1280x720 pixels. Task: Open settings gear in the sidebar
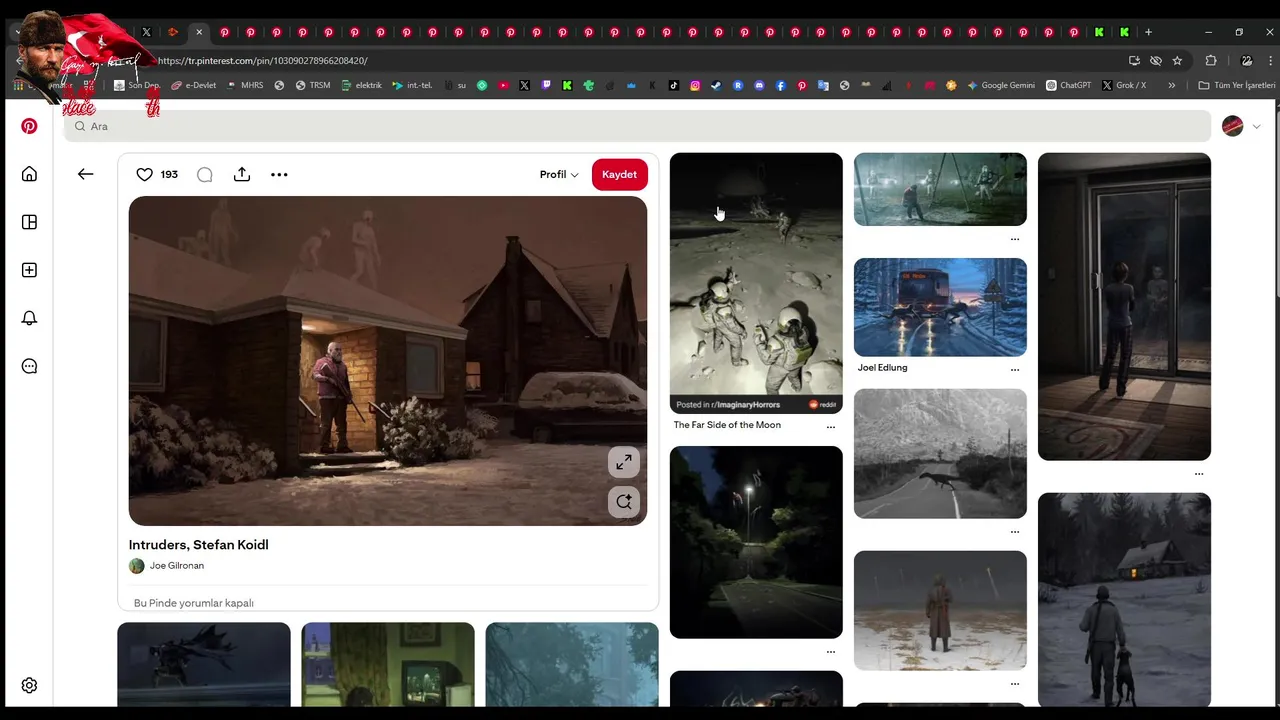[29, 686]
